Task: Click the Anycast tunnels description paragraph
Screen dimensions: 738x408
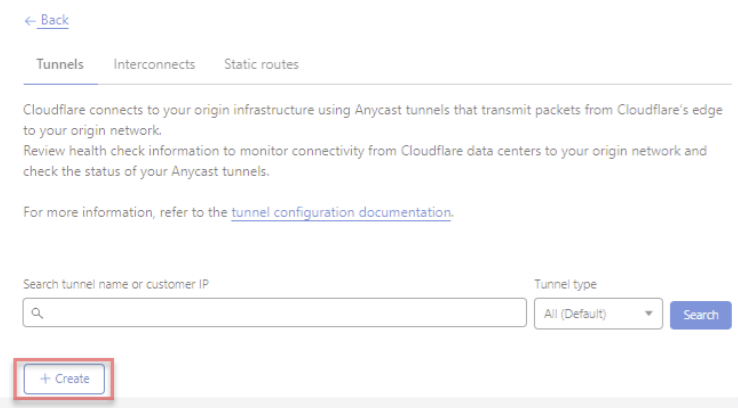Action: click(x=373, y=120)
